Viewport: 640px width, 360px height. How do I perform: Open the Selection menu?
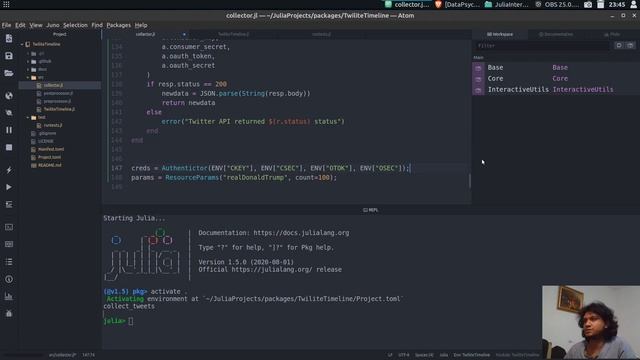pyautogui.click(x=75, y=25)
